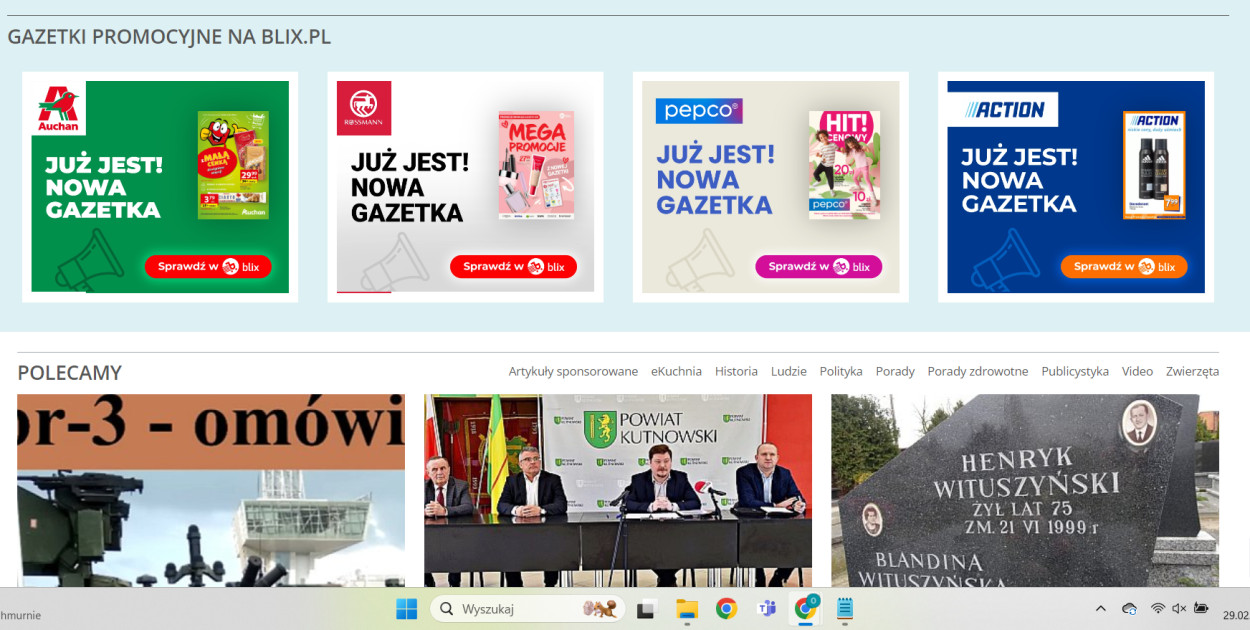
Task: Open Microsoft Teams from the taskbar
Action: point(767,609)
